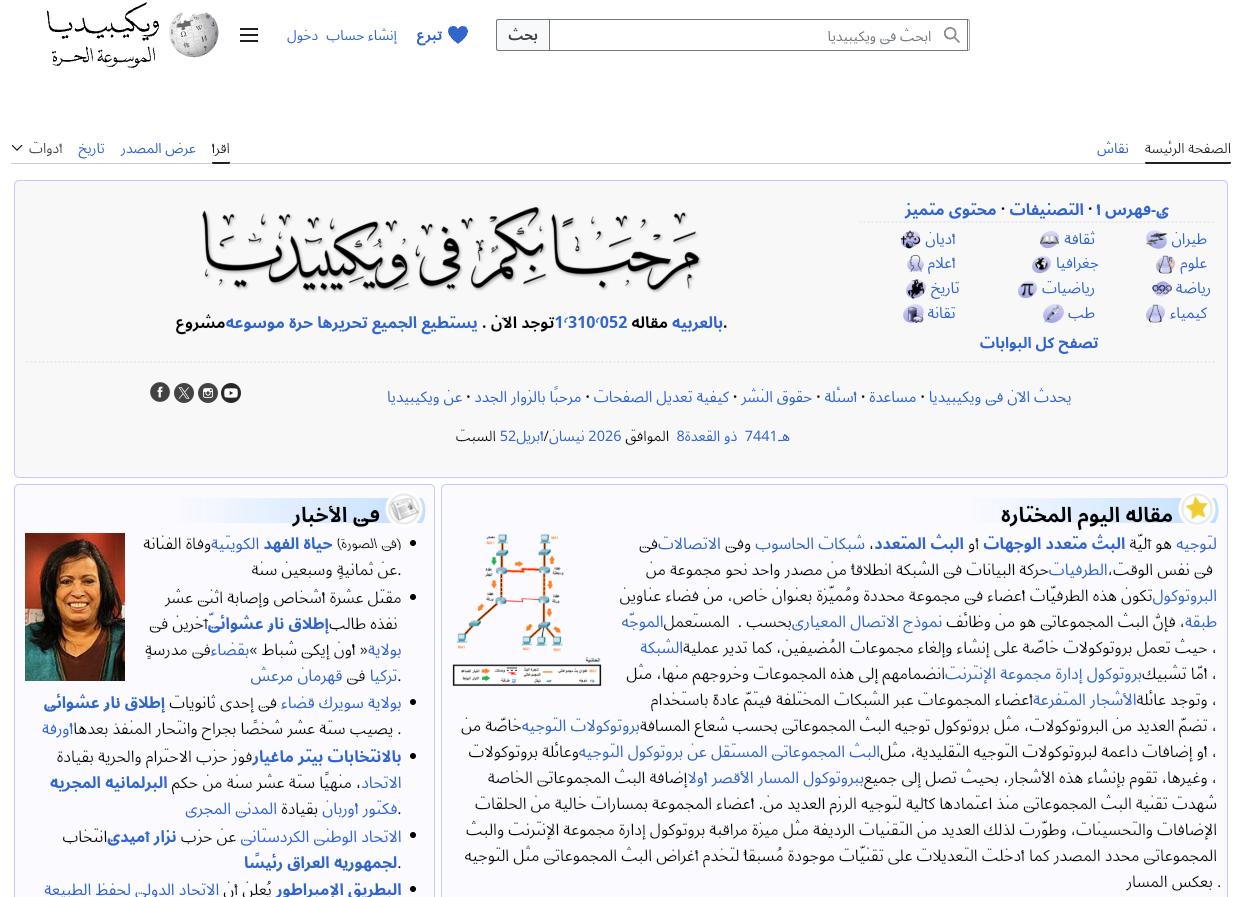Open كيفية تعديل الصفحات editing guide link
The width and height of the screenshot is (1237, 897).
[x=661, y=397]
